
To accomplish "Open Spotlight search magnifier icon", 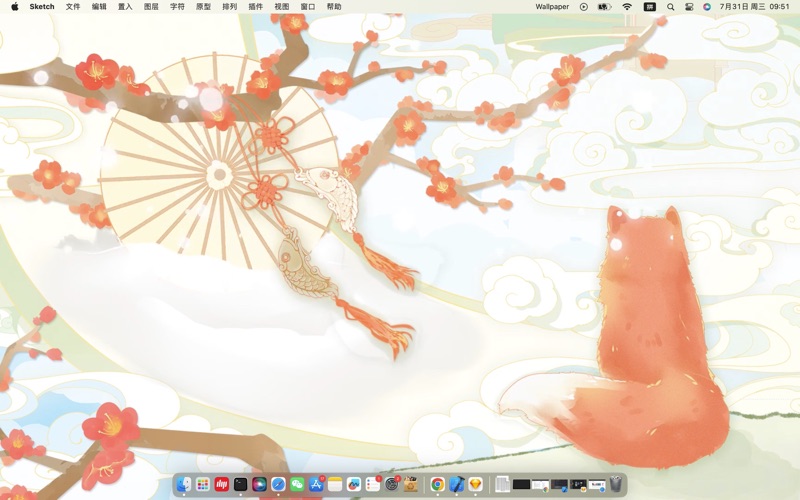I will tap(670, 6).
